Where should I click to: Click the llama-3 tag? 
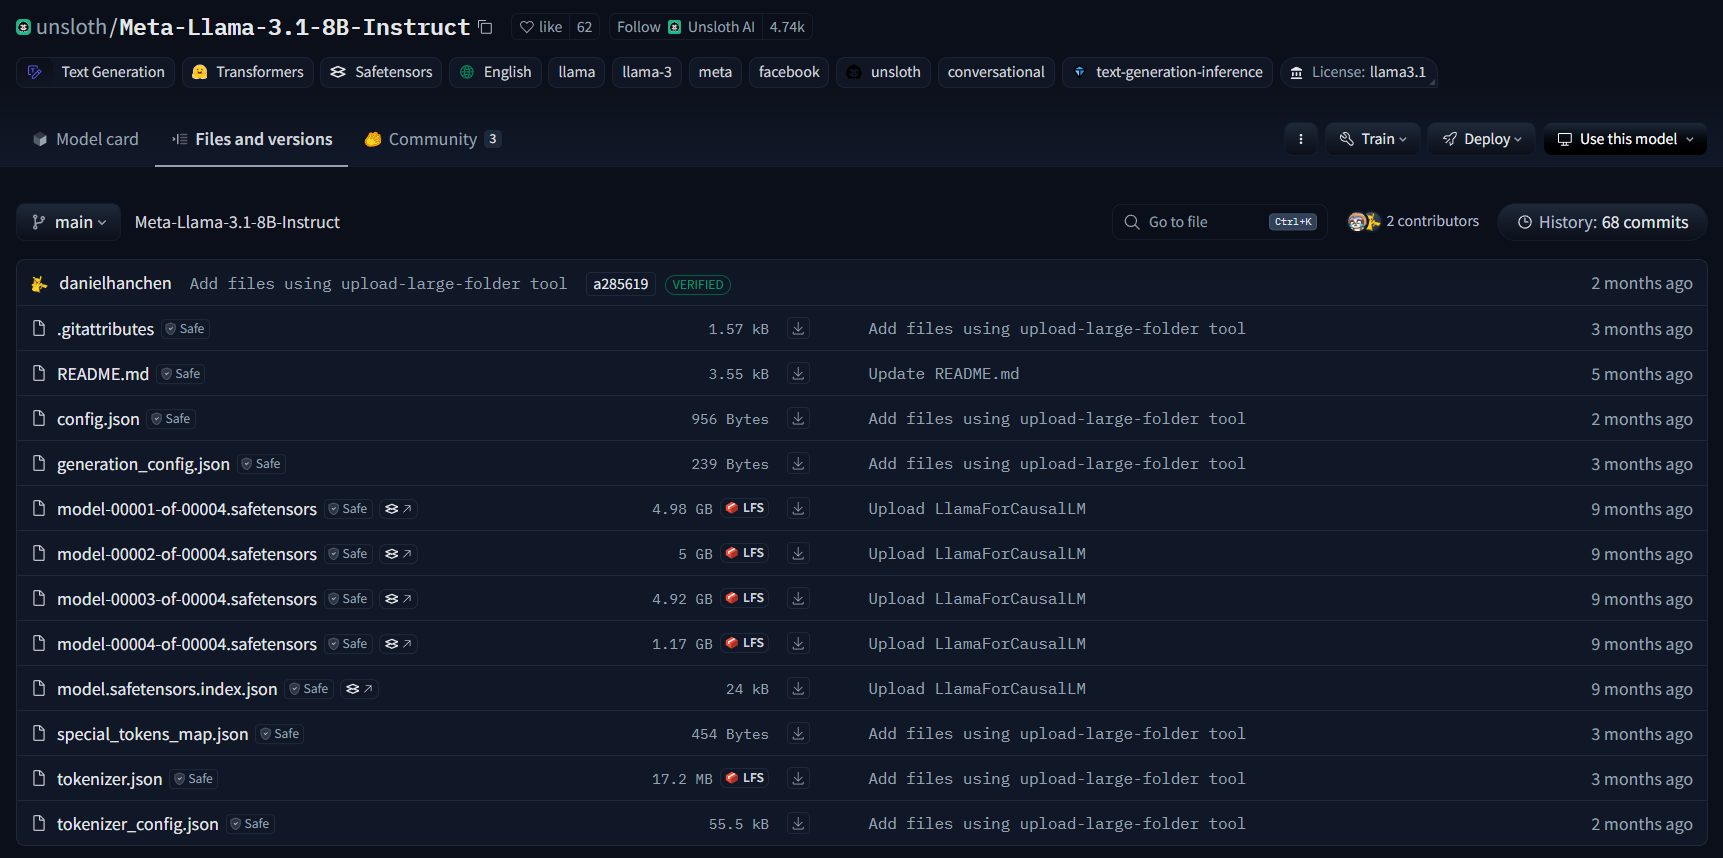point(647,72)
